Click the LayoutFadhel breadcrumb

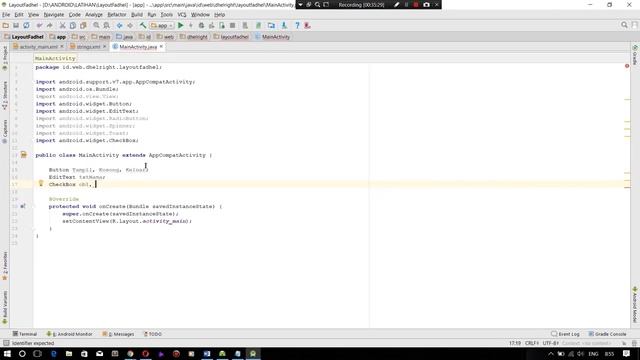pyautogui.click(x=24, y=37)
